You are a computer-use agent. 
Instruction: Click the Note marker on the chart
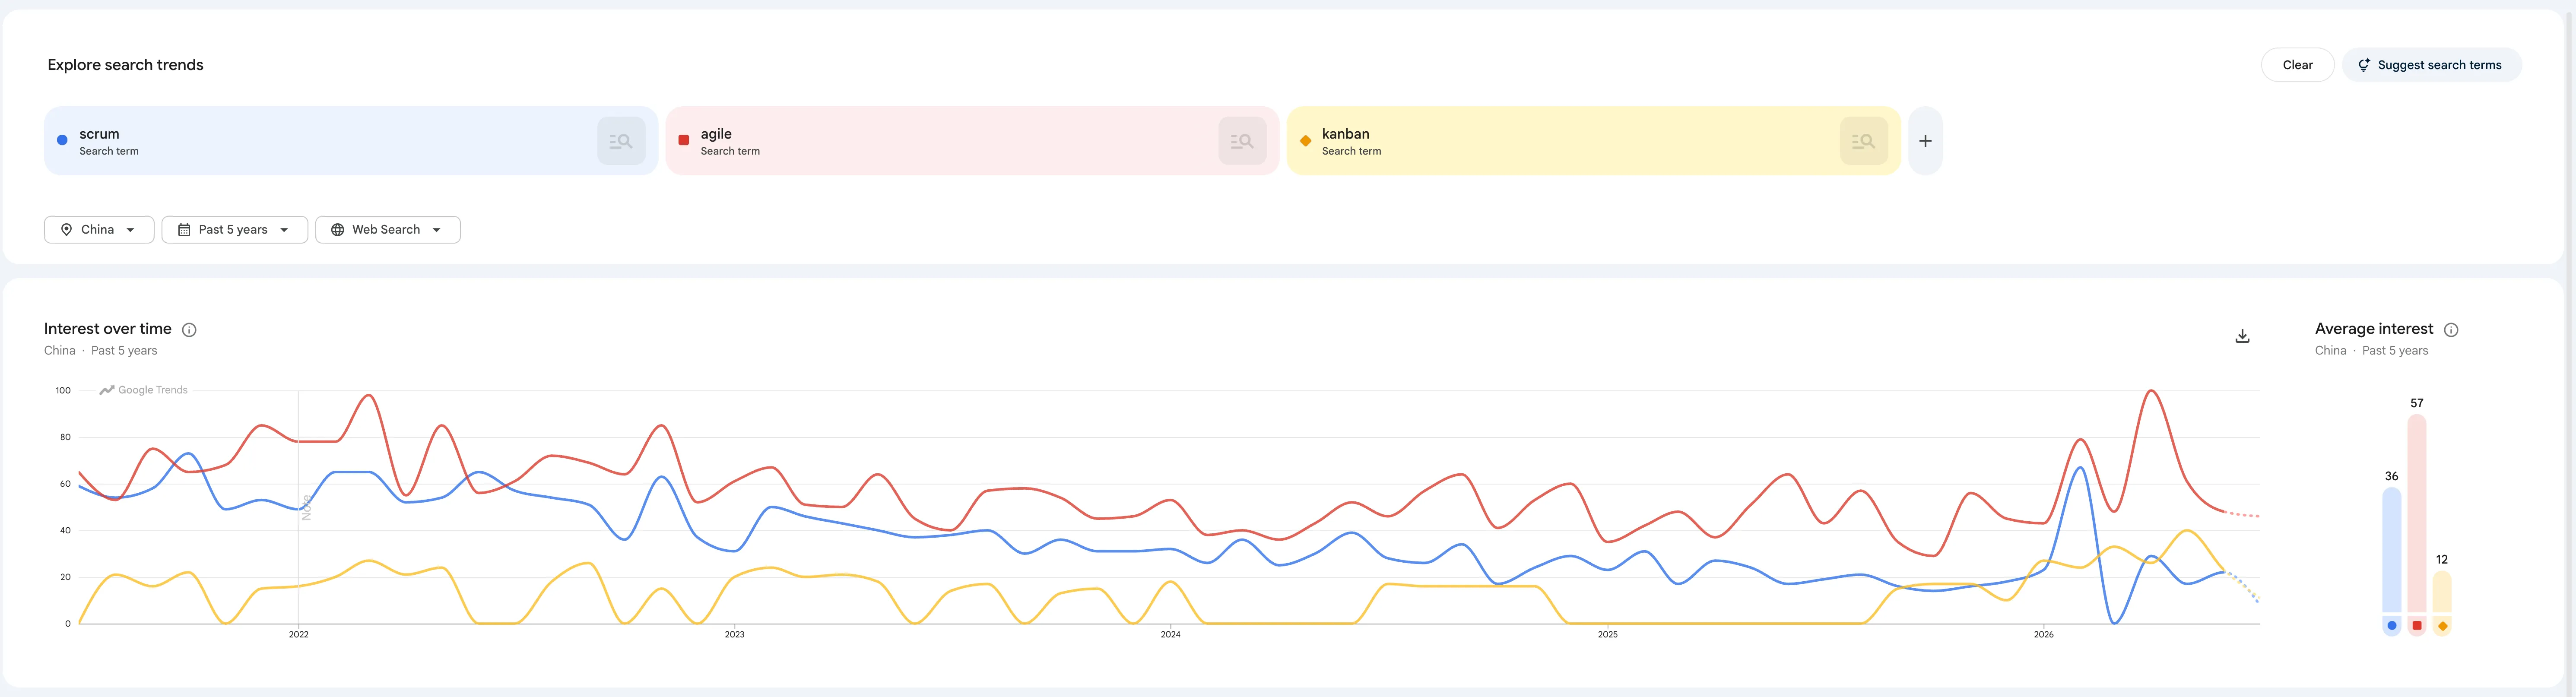pos(307,507)
